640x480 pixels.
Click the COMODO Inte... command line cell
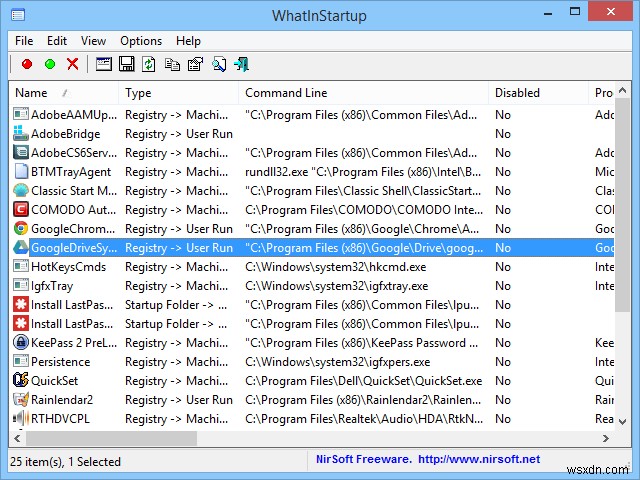364,210
